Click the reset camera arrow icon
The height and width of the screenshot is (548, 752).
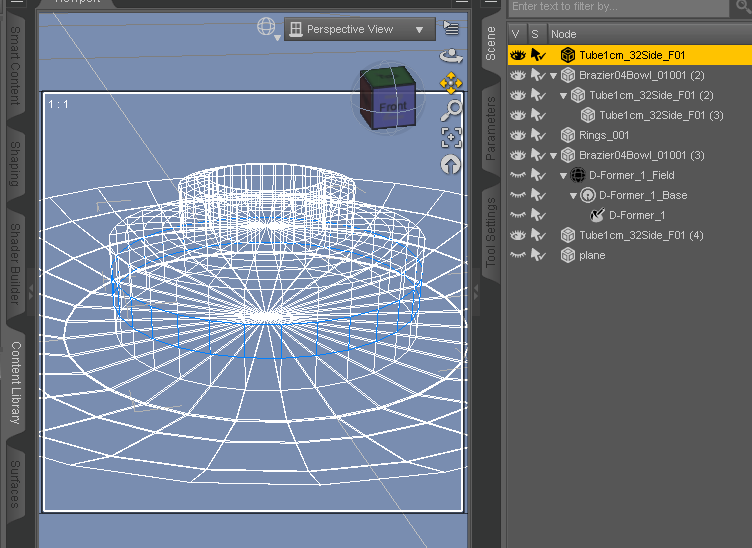(x=451, y=164)
